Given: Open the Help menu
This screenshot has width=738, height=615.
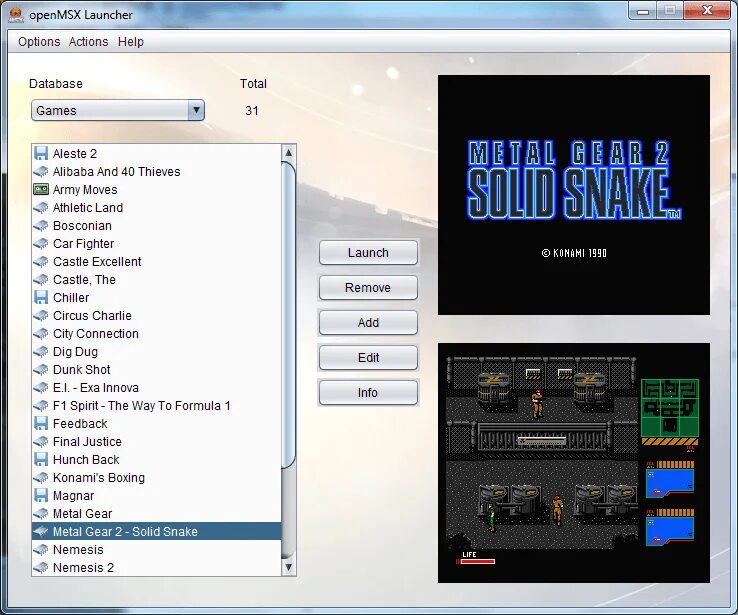Looking at the screenshot, I should tap(131, 41).
